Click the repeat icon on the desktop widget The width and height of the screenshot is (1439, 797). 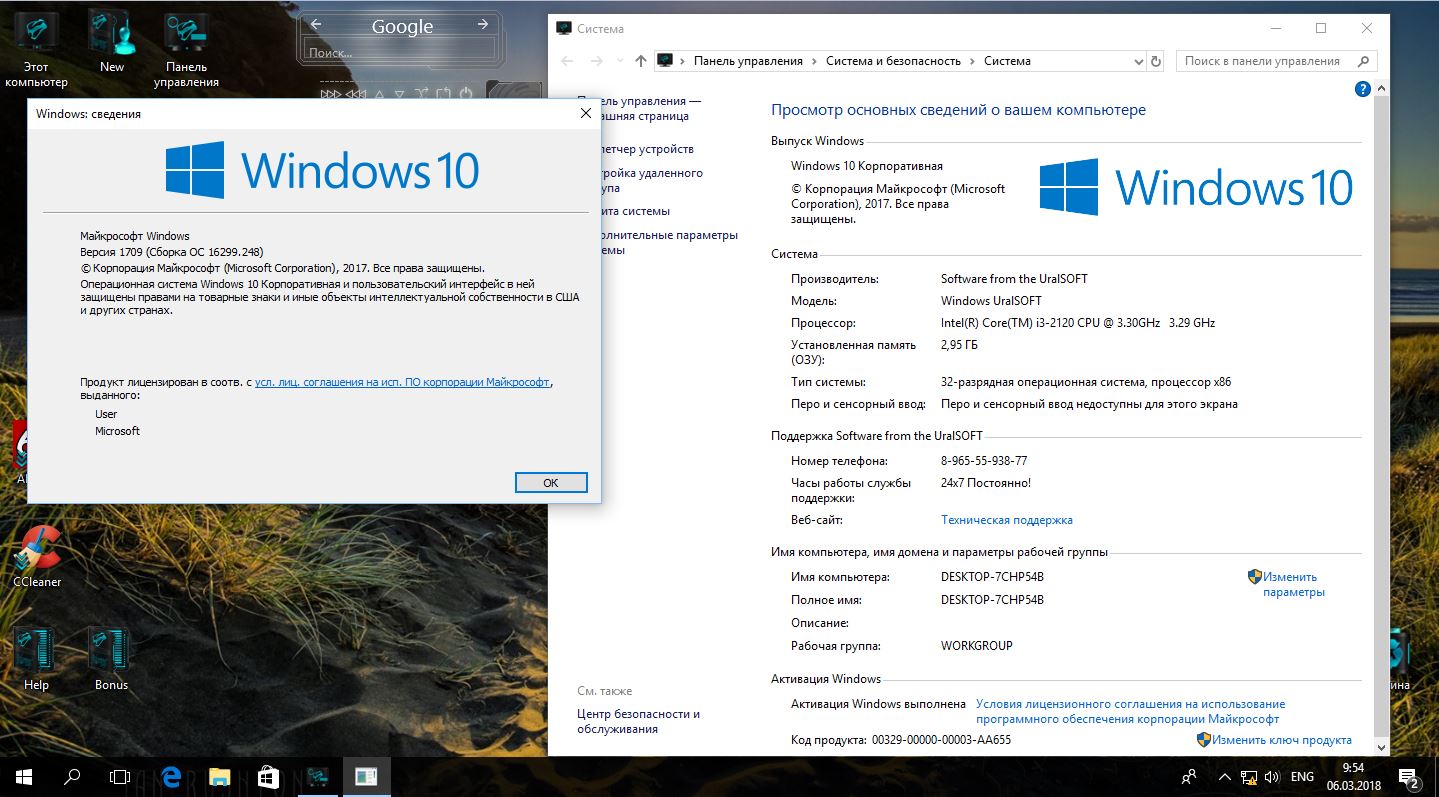pos(443,94)
